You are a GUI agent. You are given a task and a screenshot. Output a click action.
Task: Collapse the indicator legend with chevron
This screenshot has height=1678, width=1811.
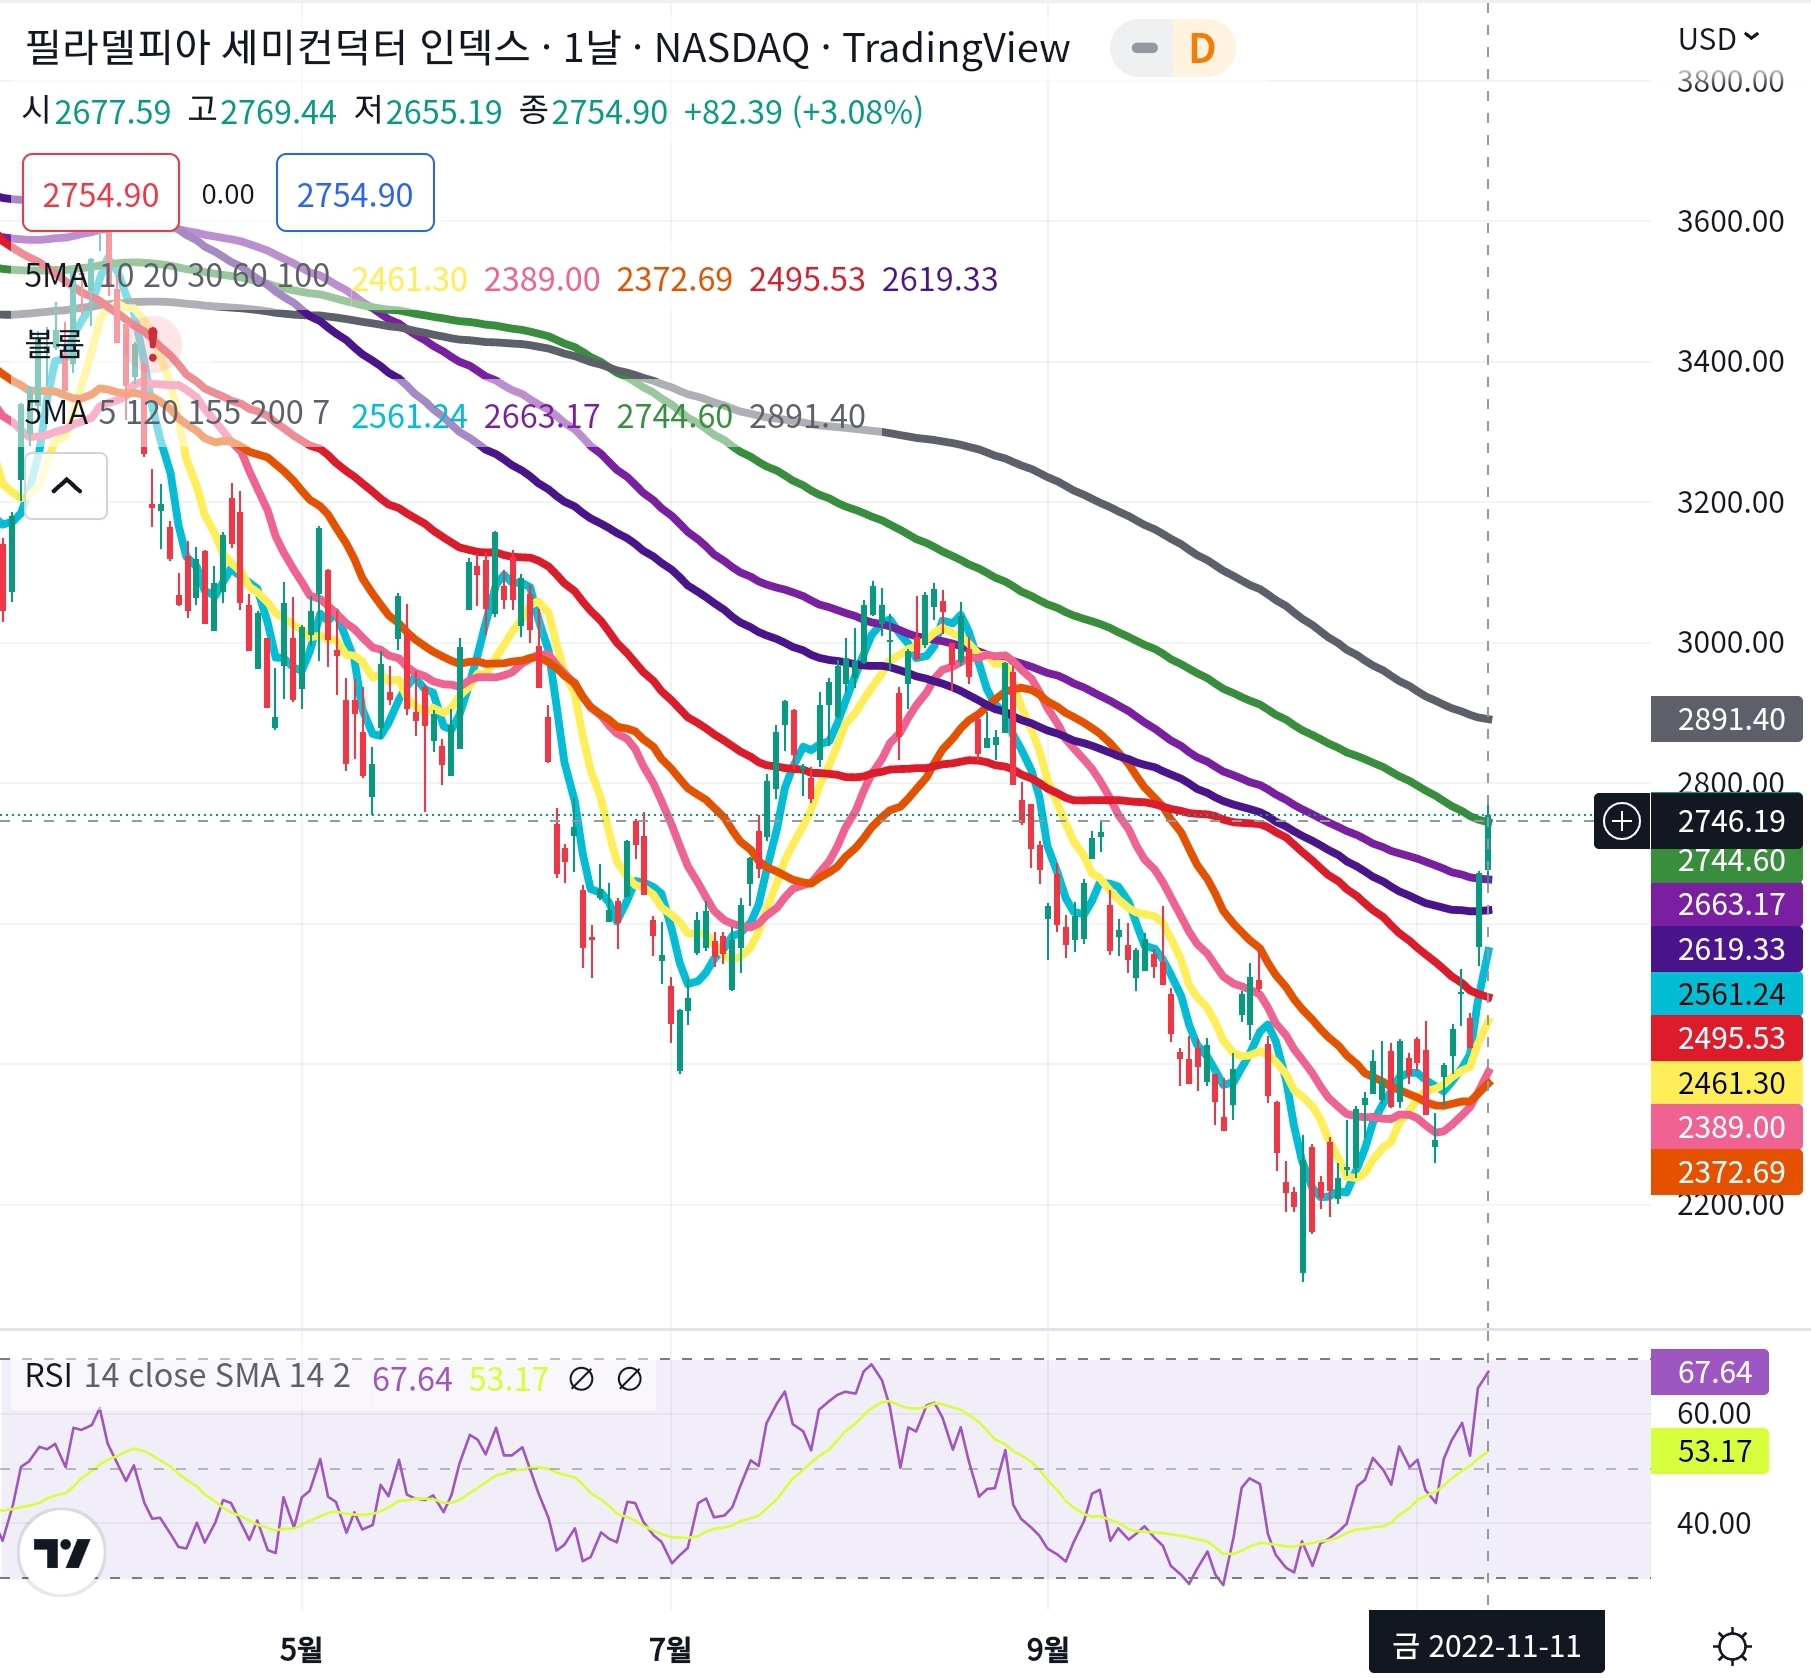[x=66, y=486]
